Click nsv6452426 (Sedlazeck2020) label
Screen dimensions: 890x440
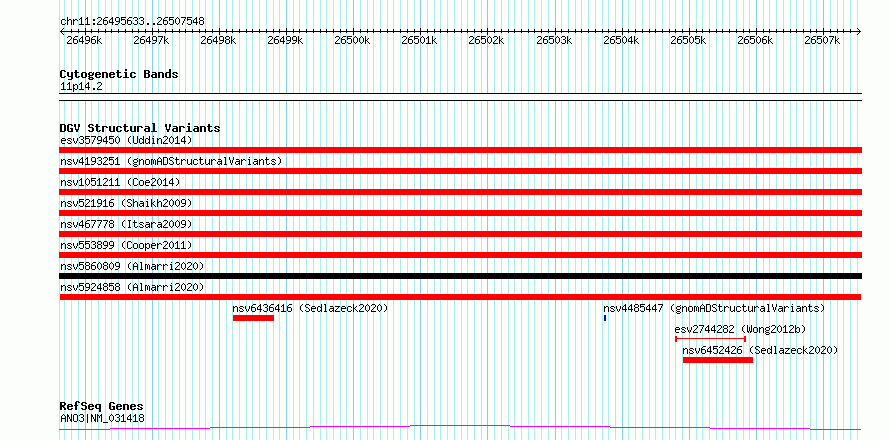click(760, 350)
